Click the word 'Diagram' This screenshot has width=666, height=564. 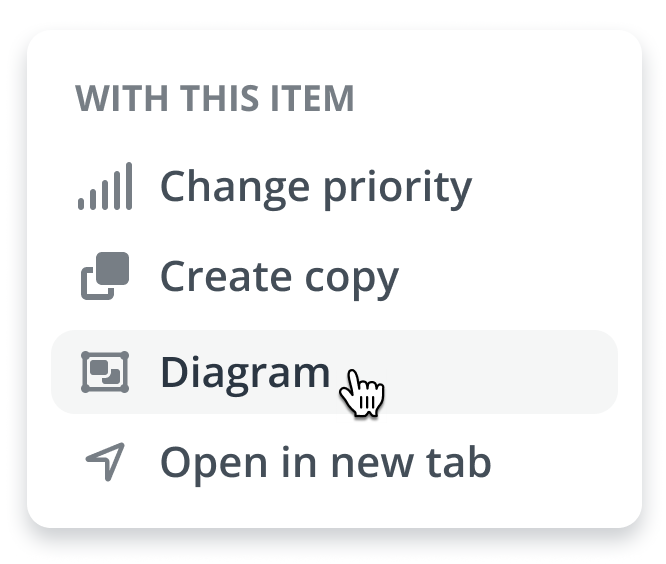pos(244,372)
